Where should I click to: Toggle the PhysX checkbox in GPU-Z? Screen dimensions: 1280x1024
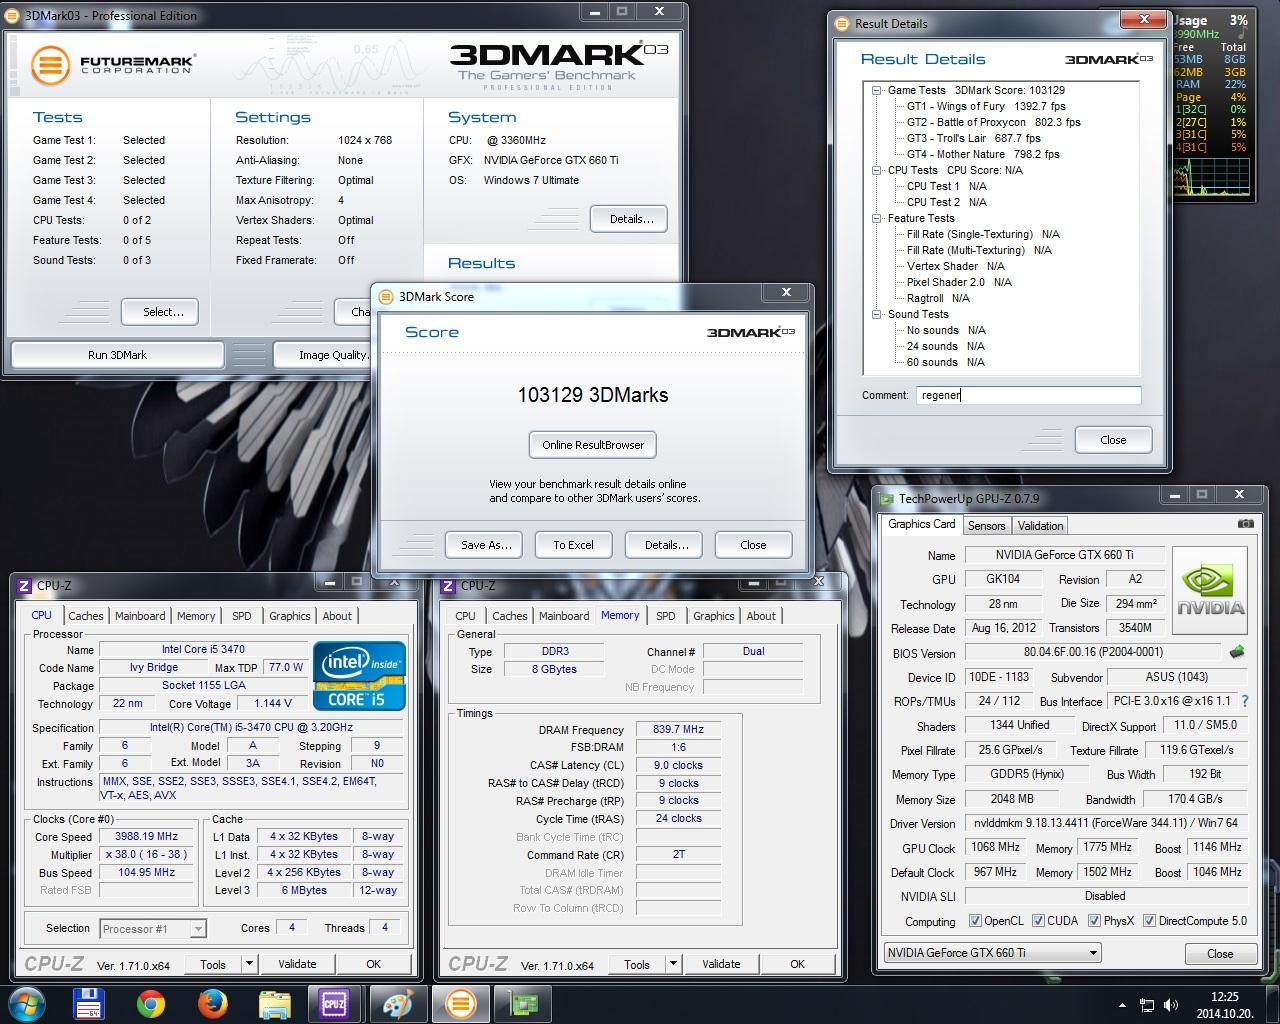coord(1094,921)
